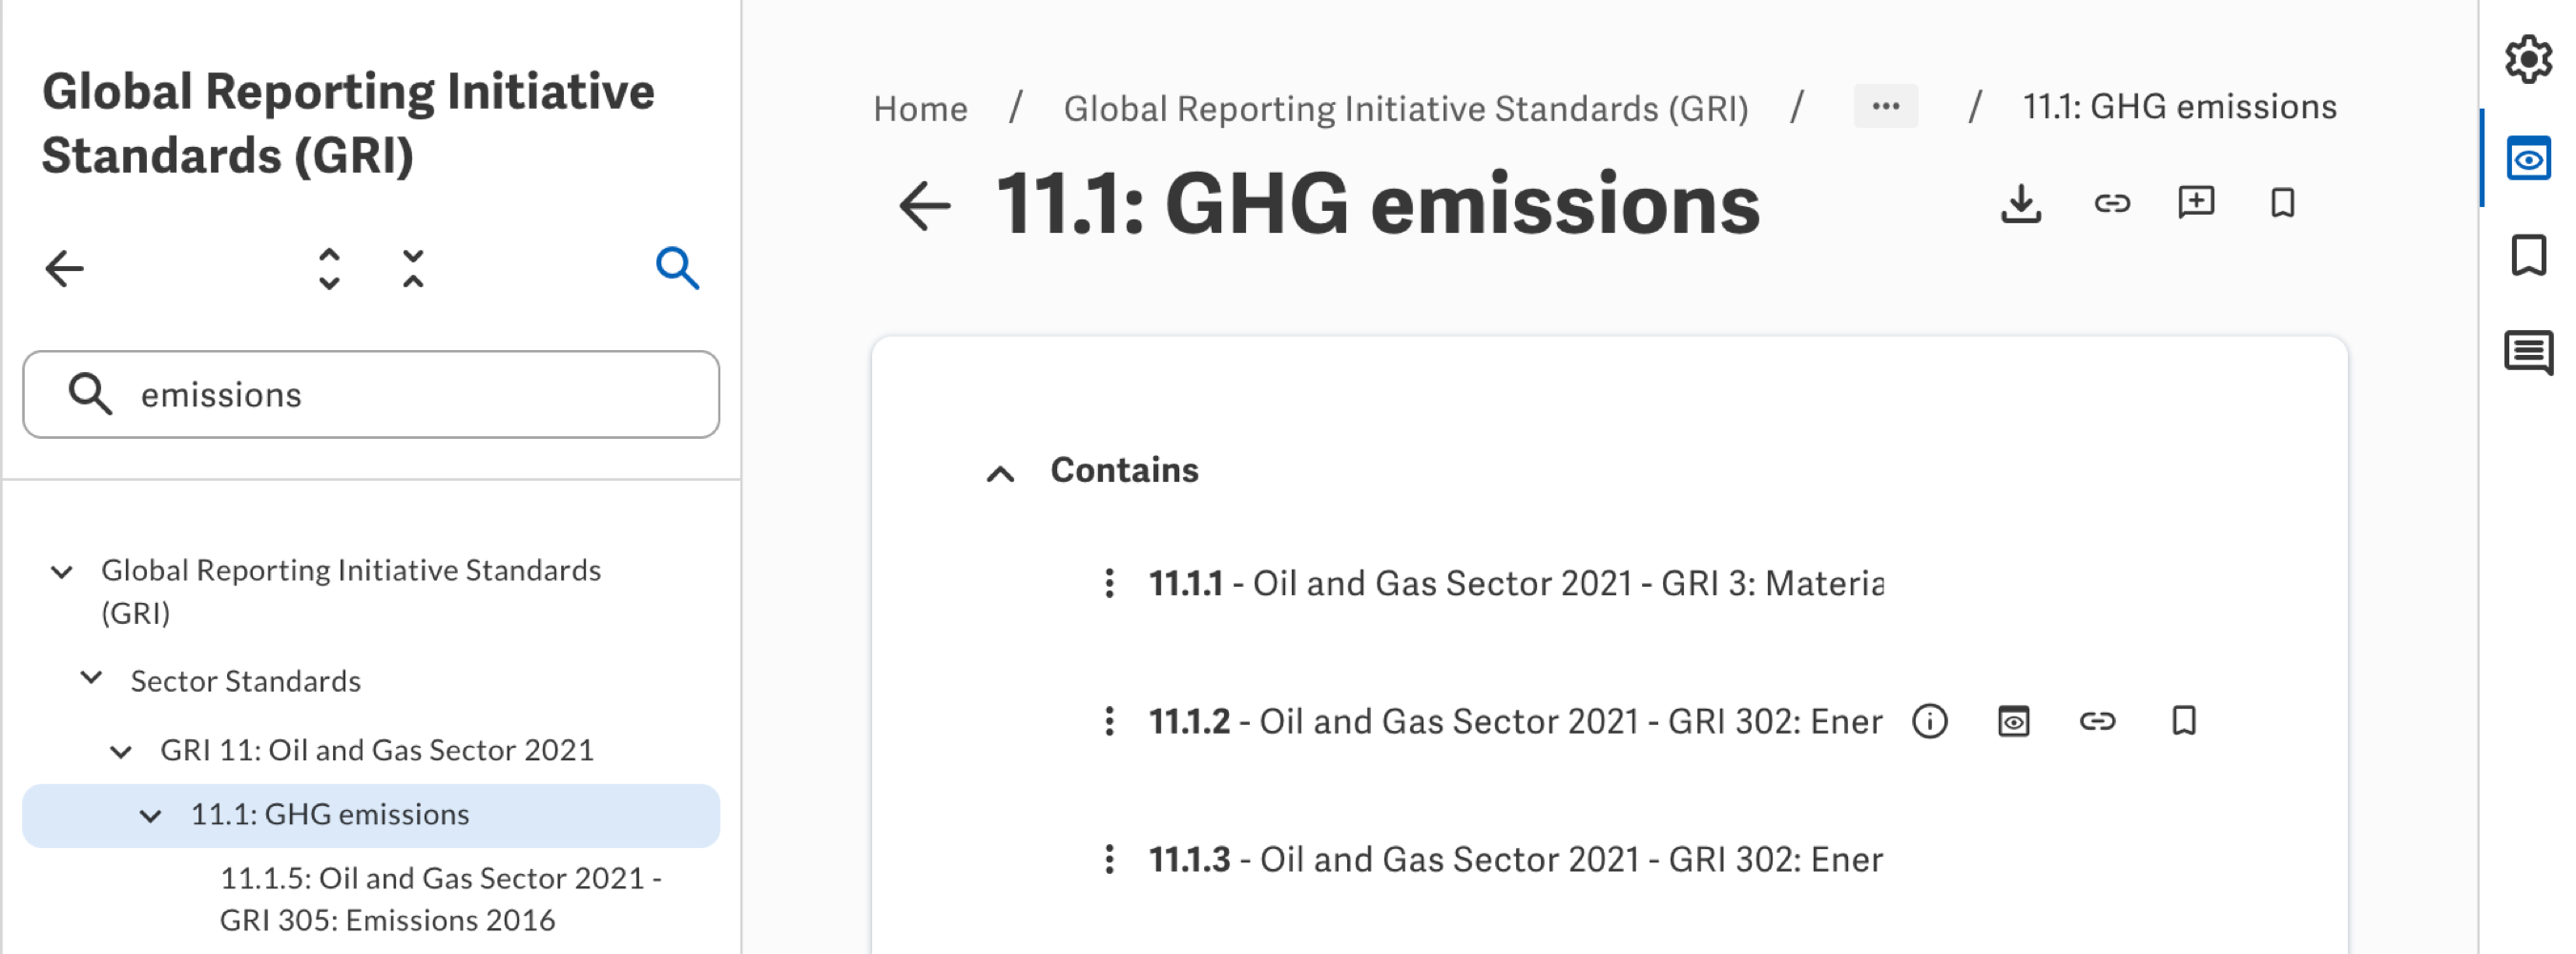2576x954 pixels.
Task: Open item 11.1.1 Oil and Gas Sector 2021
Action: coord(1516,583)
